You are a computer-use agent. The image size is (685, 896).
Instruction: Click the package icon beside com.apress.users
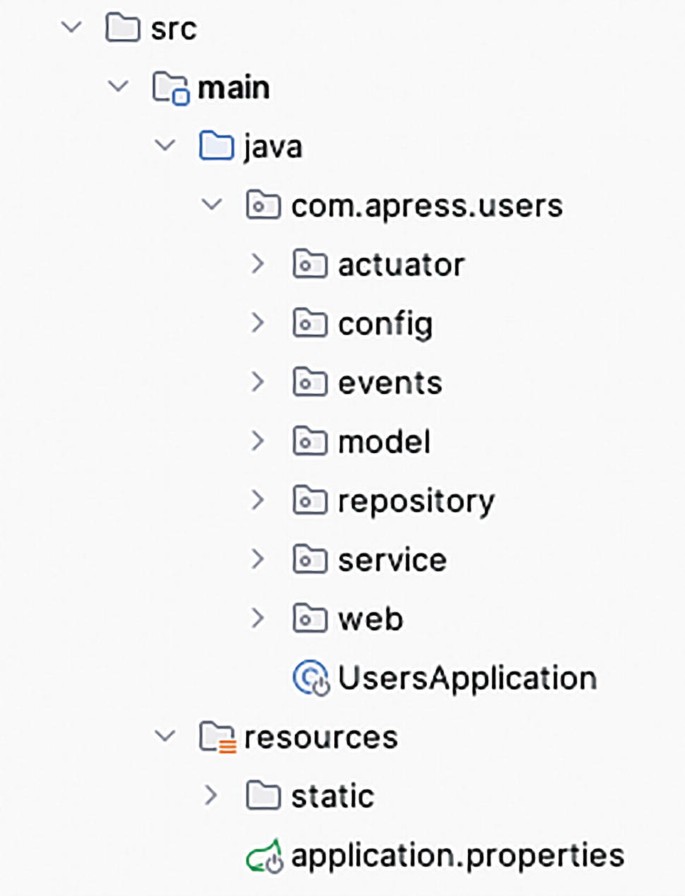[264, 204]
